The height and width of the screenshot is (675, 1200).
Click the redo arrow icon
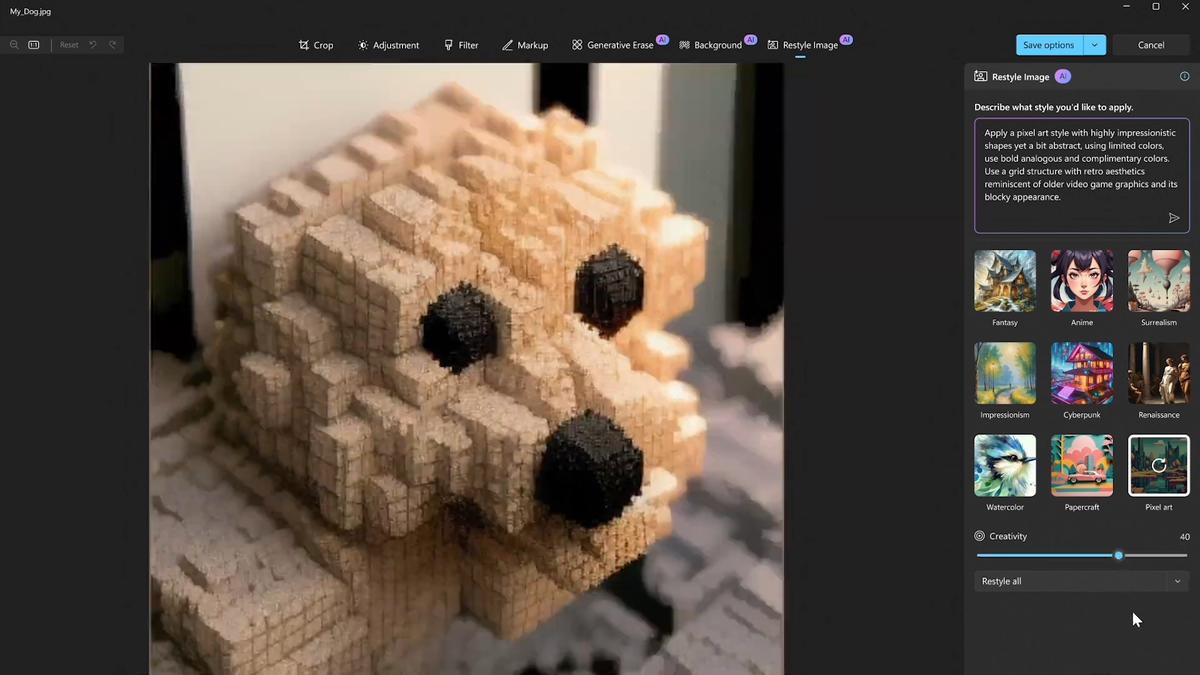click(x=113, y=45)
